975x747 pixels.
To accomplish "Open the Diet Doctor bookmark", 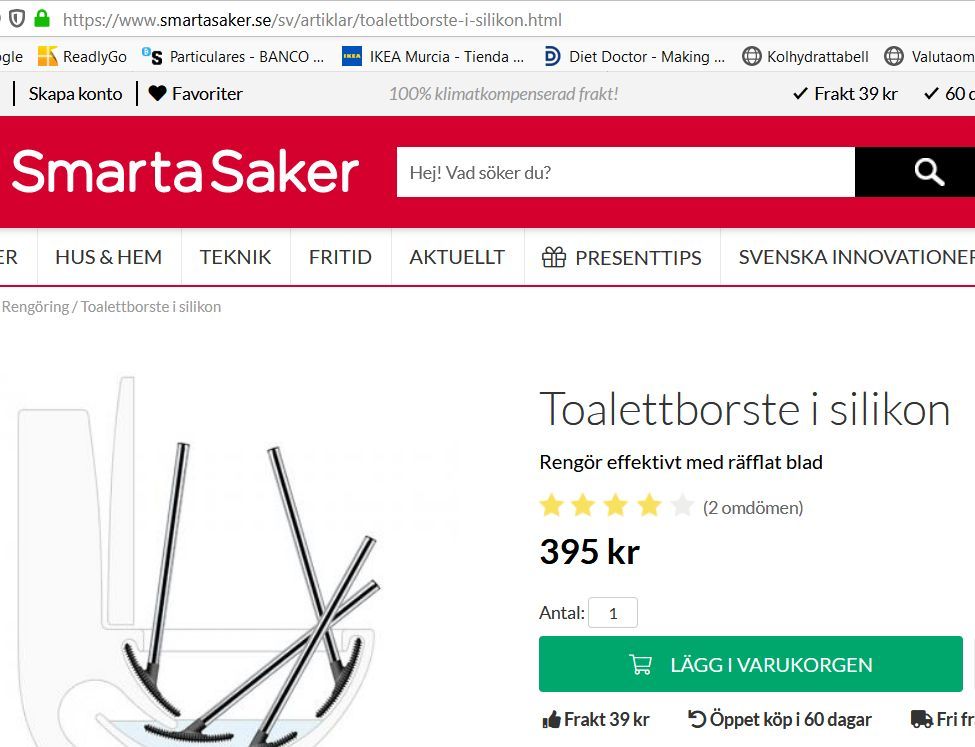I will 635,57.
